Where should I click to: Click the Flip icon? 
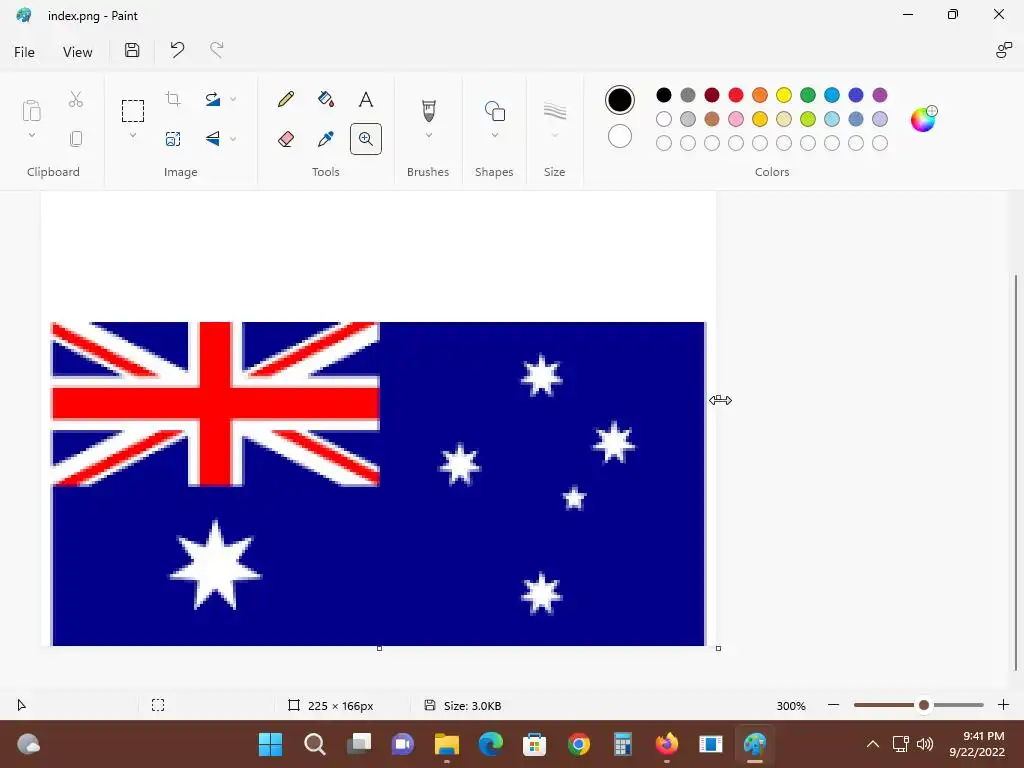[x=213, y=138]
